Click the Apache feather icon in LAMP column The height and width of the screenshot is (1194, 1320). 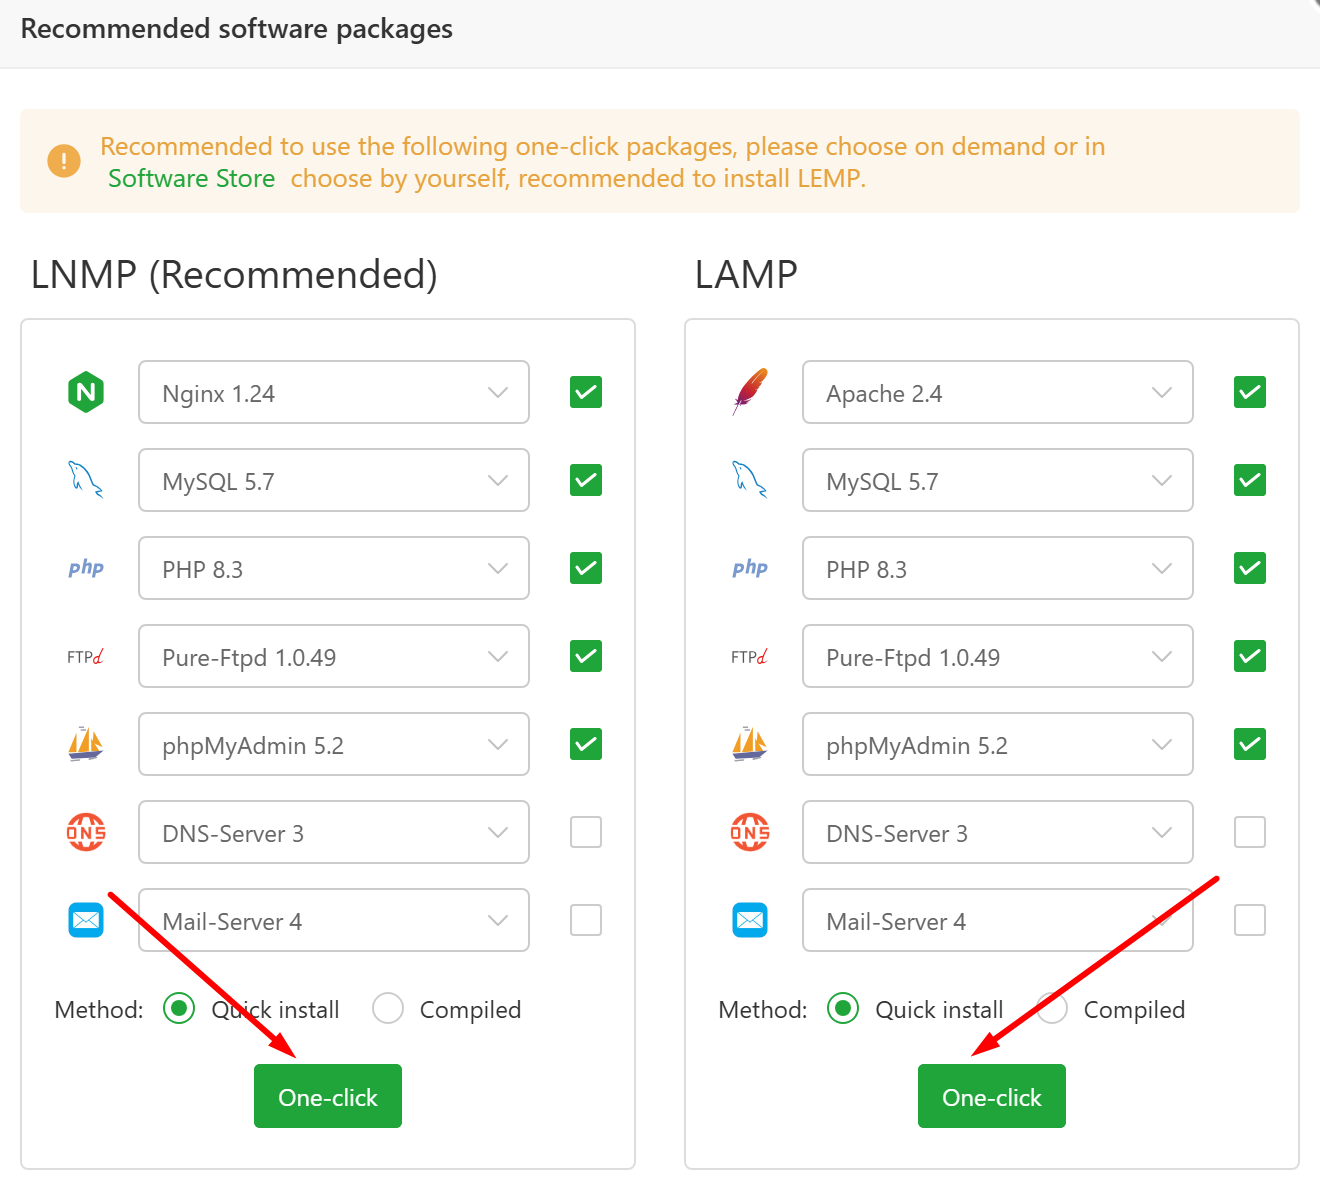[x=749, y=391]
